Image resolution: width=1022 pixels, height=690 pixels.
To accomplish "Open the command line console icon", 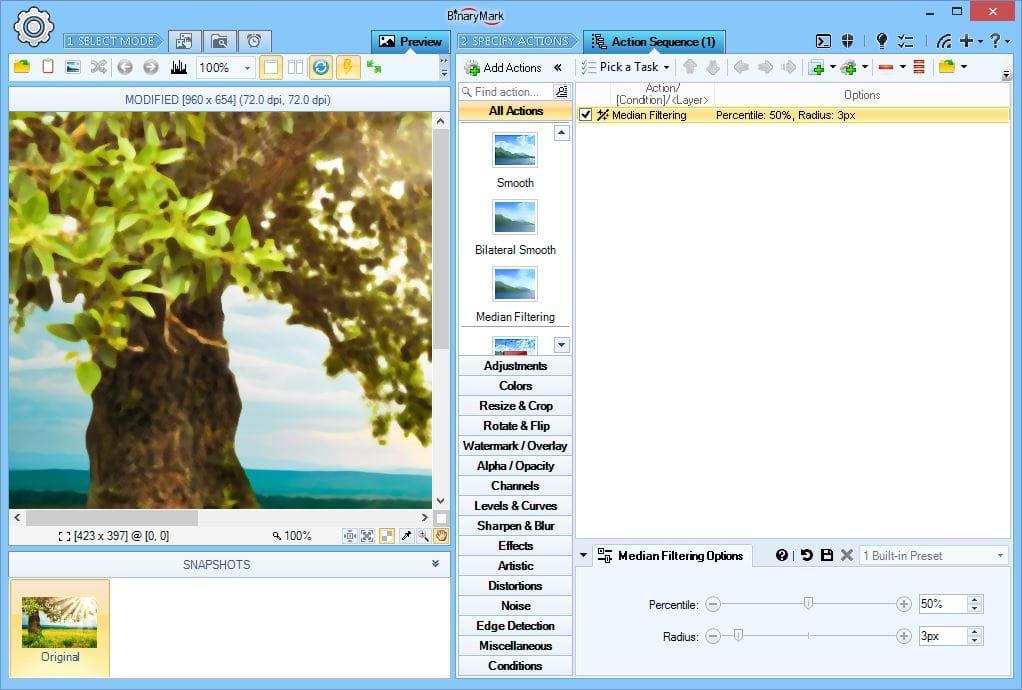I will pos(823,41).
